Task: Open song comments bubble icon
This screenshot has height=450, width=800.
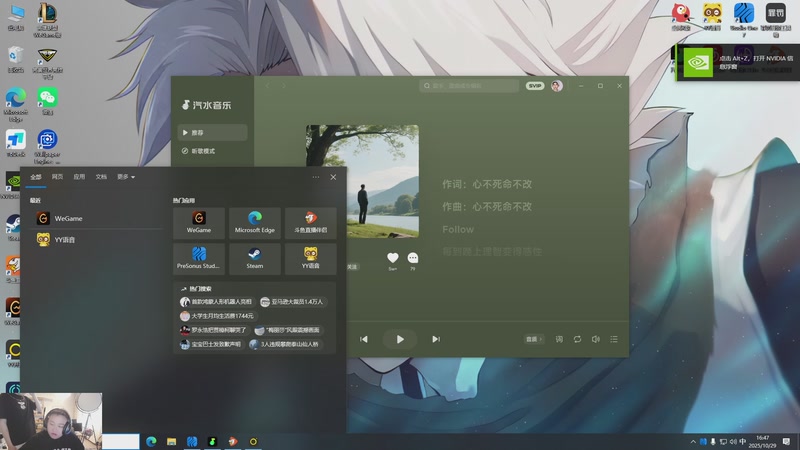Action: click(x=413, y=258)
